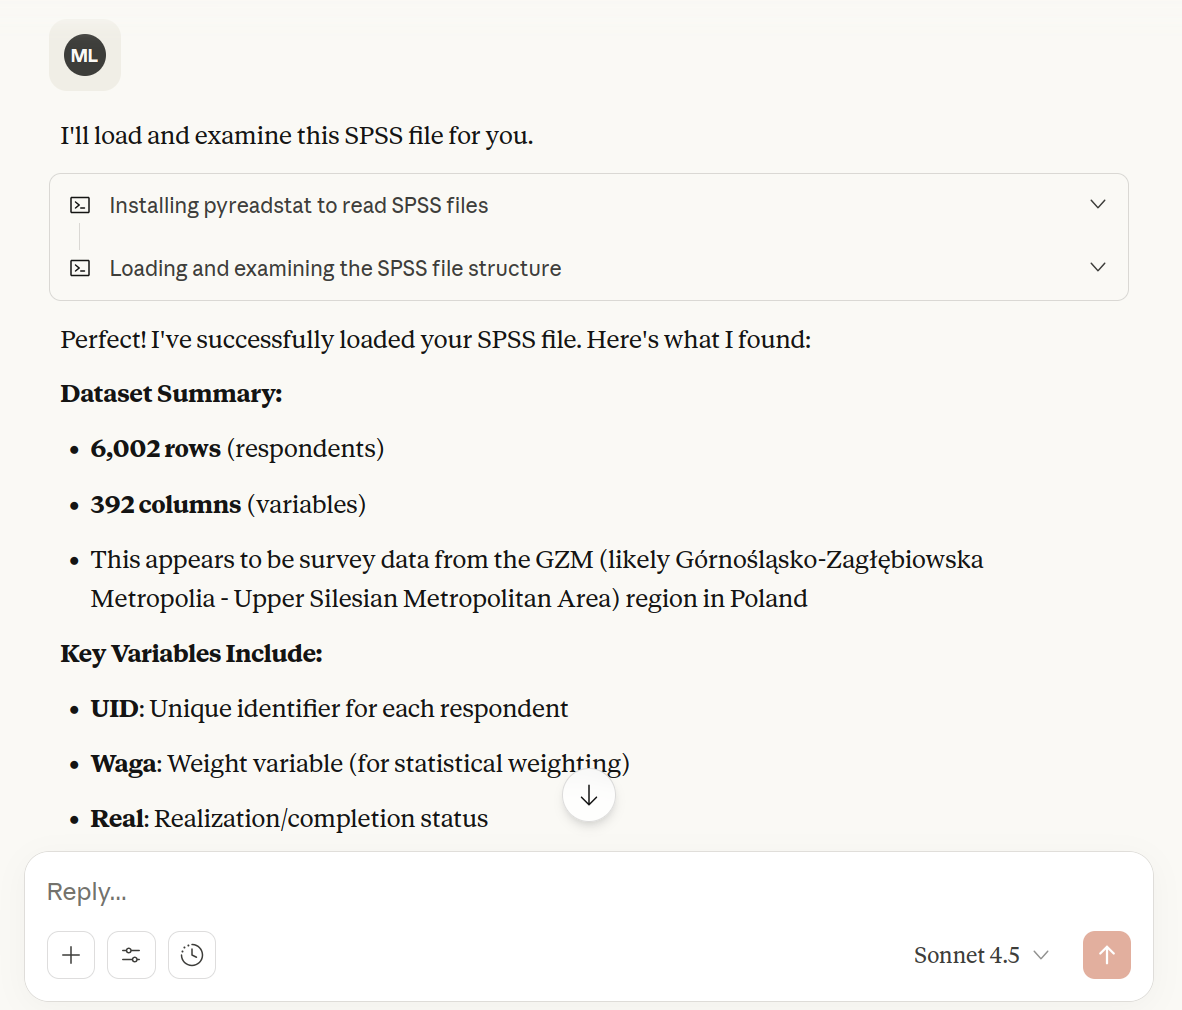Viewport: 1182px width, 1010px height.
Task: Click 'Loading and examining the SPSS file structure' label
Action: 335,268
